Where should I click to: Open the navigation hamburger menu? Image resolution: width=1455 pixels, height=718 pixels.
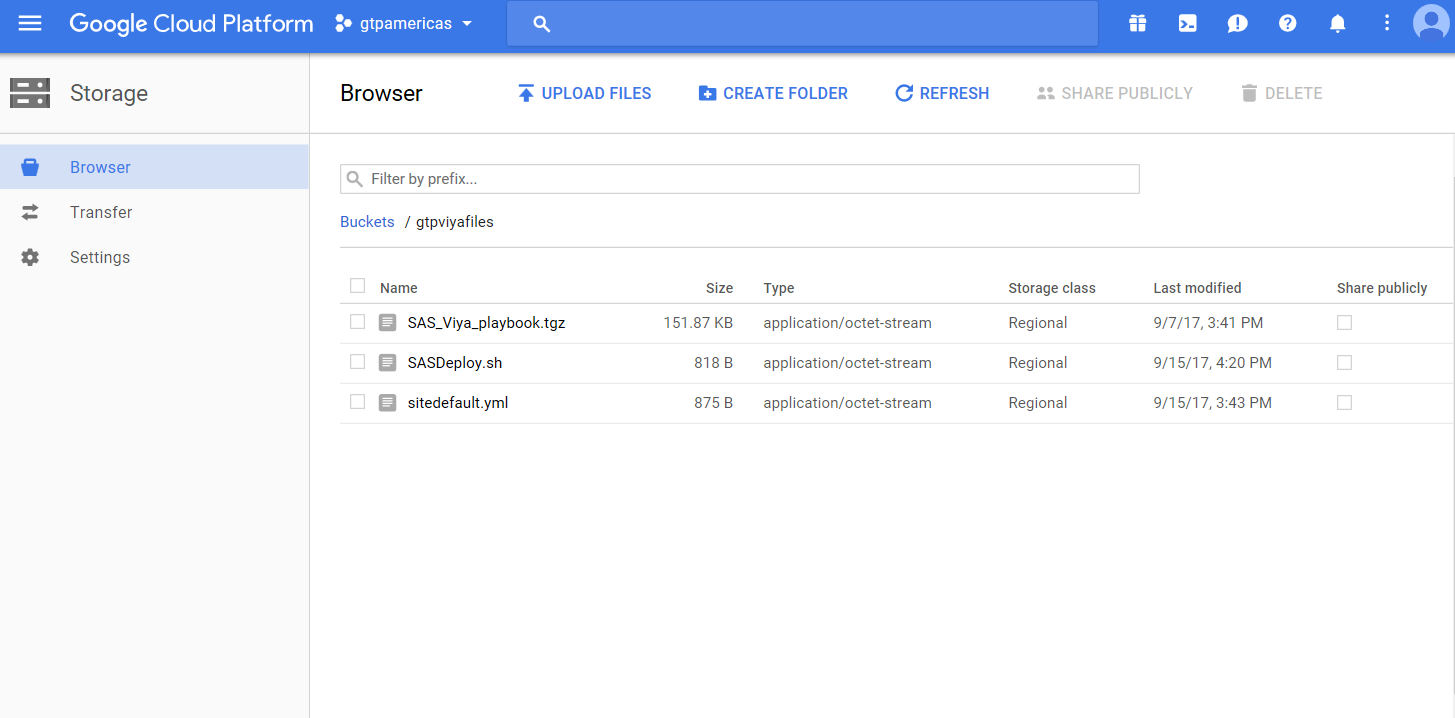click(x=30, y=22)
